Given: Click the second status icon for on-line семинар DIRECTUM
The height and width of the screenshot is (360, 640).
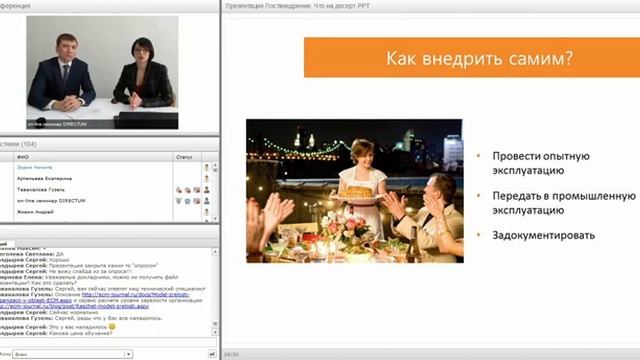Looking at the screenshot, I should [188, 201].
